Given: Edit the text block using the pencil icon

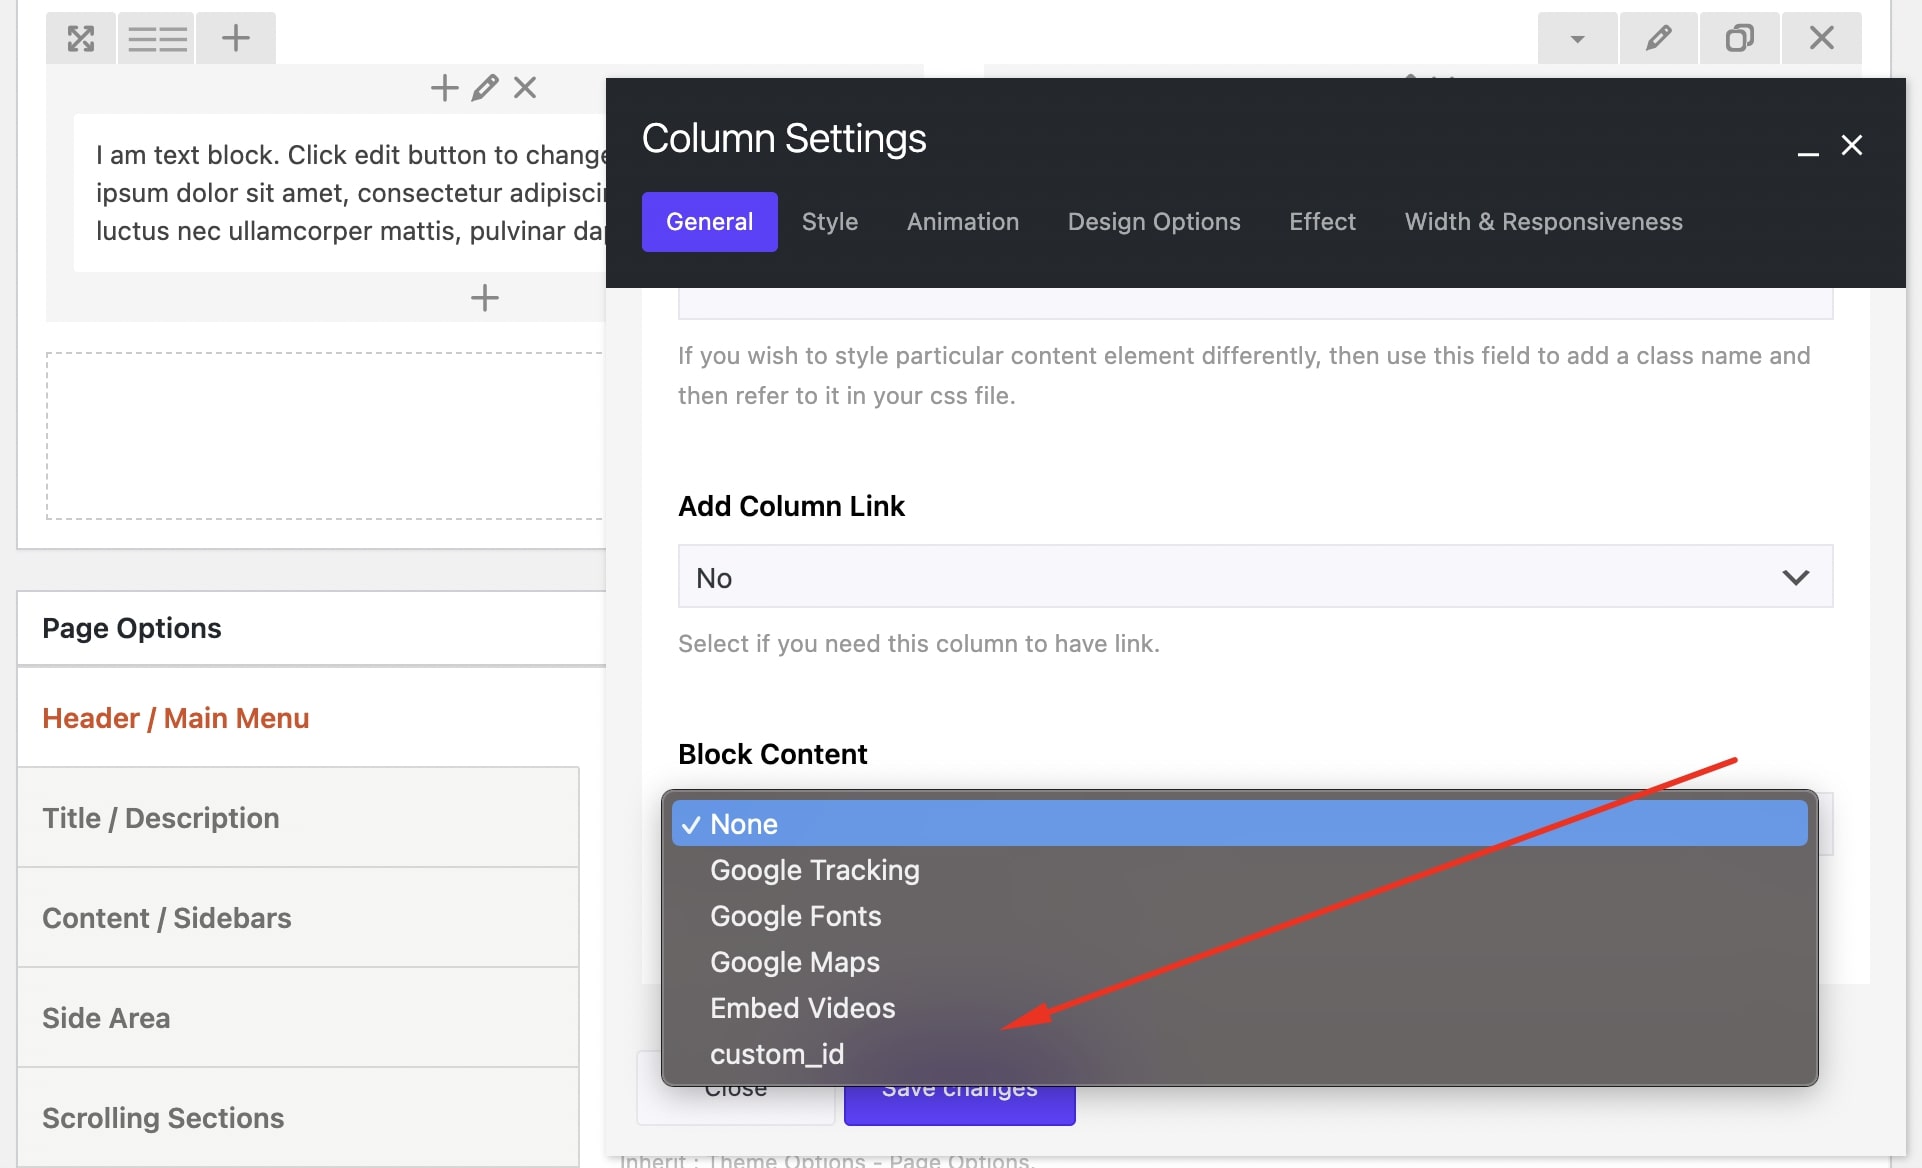Looking at the screenshot, I should tap(484, 88).
